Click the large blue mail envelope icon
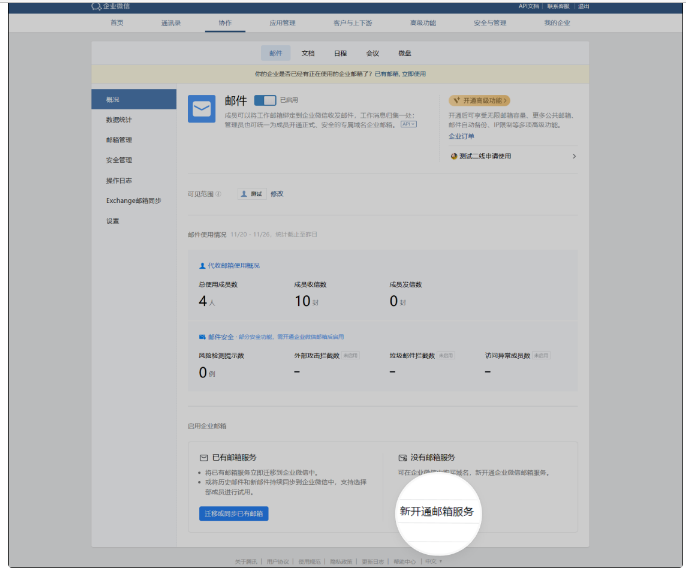Image resolution: width=686 pixels, height=577 pixels. (x=202, y=110)
